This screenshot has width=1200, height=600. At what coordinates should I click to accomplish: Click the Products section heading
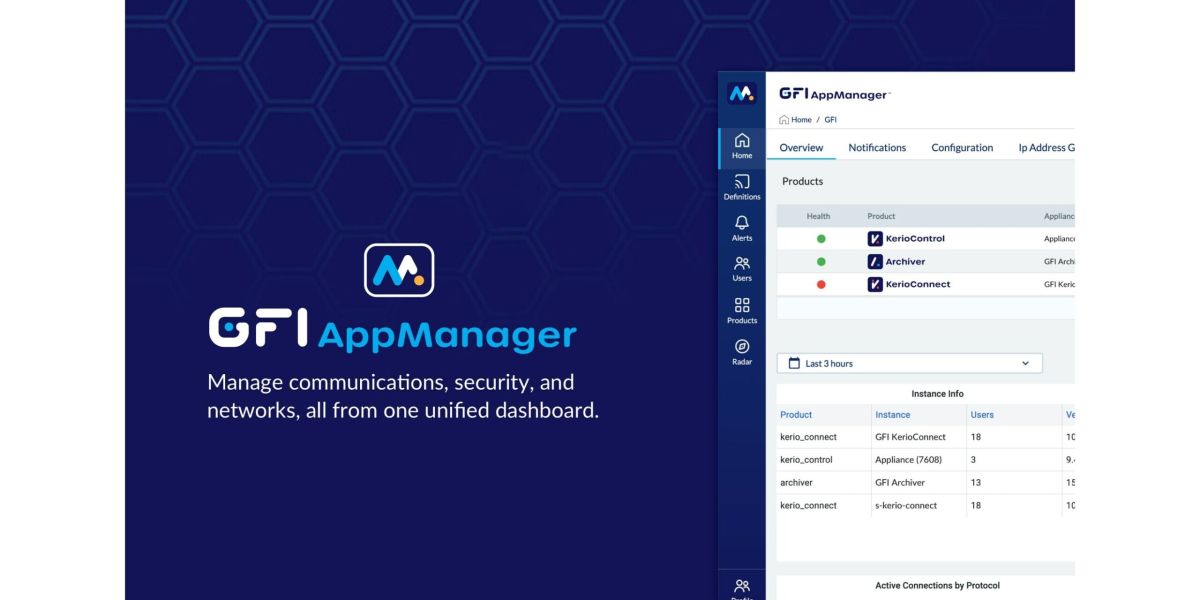click(x=802, y=182)
